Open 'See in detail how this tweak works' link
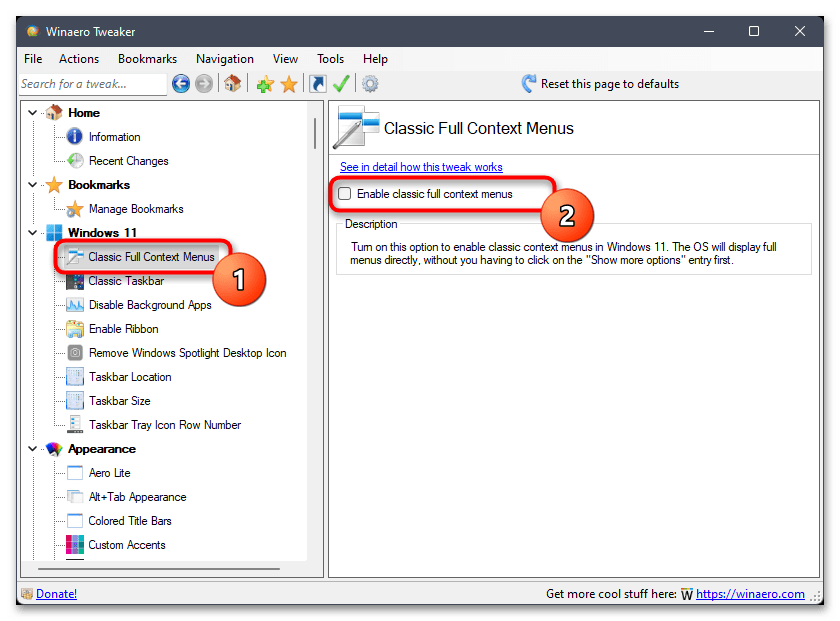The height and width of the screenshot is (621, 840). (421, 167)
